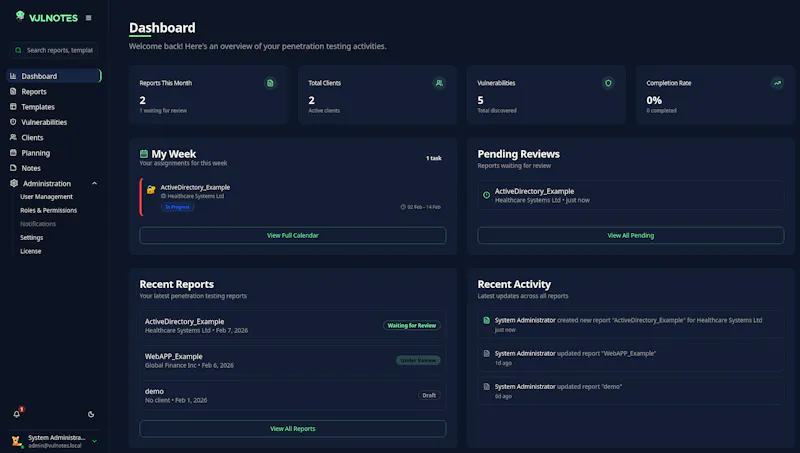Open Roles & Permissions
Image resolution: width=800 pixels, height=453 pixels.
pos(48,210)
